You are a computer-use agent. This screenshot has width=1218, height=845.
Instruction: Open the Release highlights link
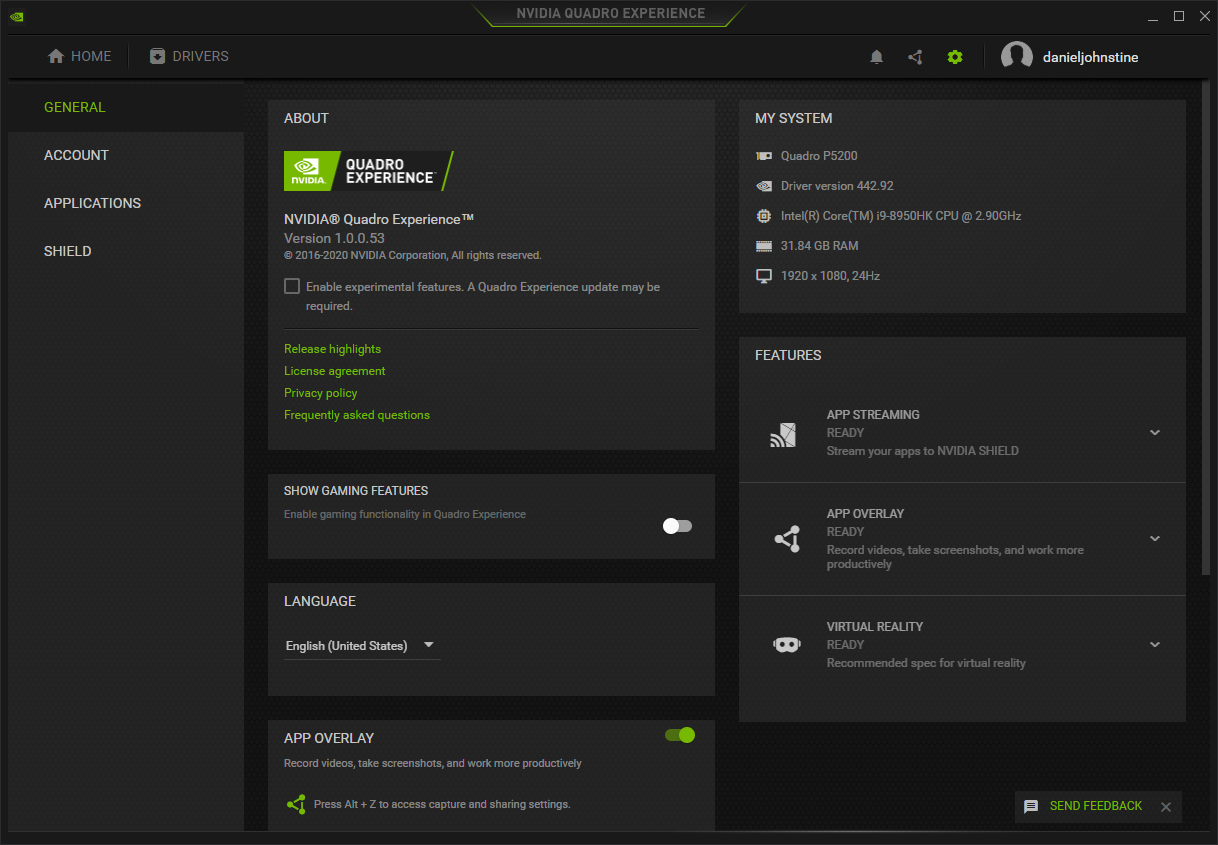point(332,349)
